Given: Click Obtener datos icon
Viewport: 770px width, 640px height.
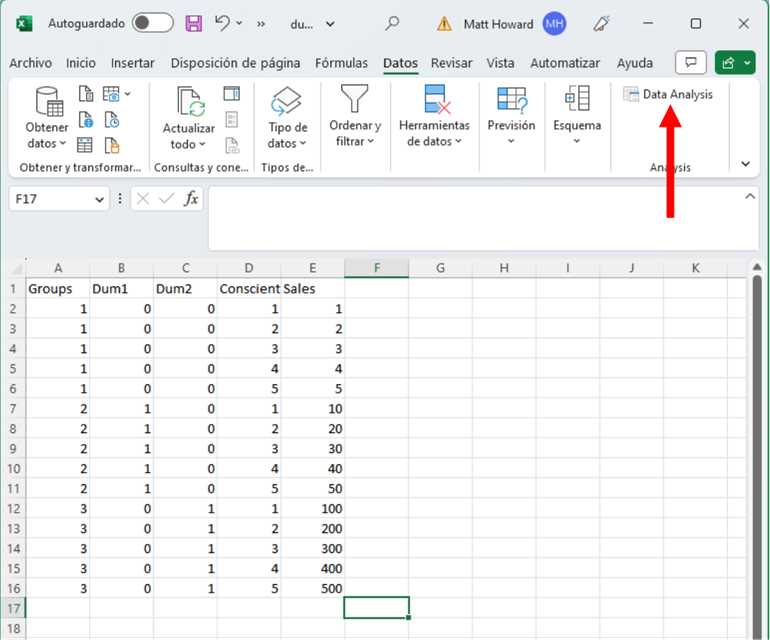Looking at the screenshot, I should pos(47,102).
